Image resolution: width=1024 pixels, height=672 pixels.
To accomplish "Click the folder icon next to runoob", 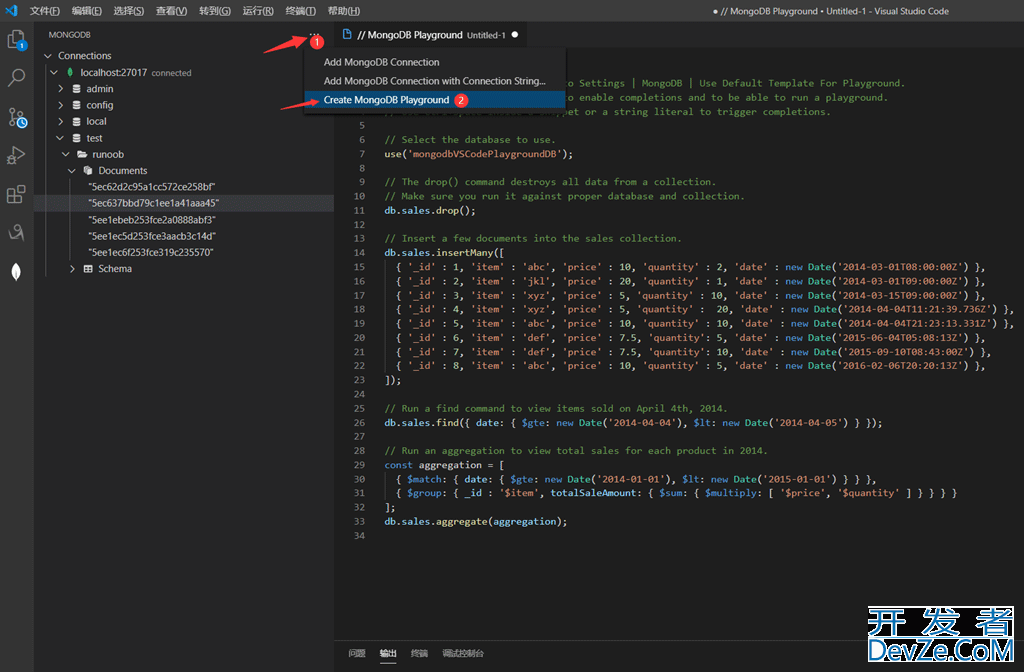I will pos(82,155).
